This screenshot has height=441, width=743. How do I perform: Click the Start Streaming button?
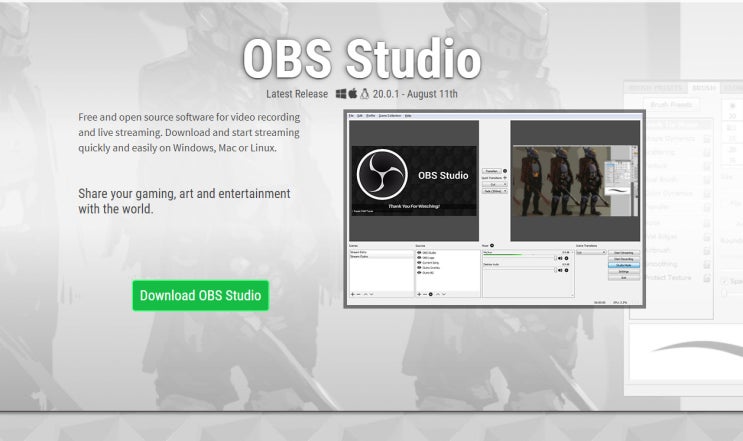tap(624, 253)
